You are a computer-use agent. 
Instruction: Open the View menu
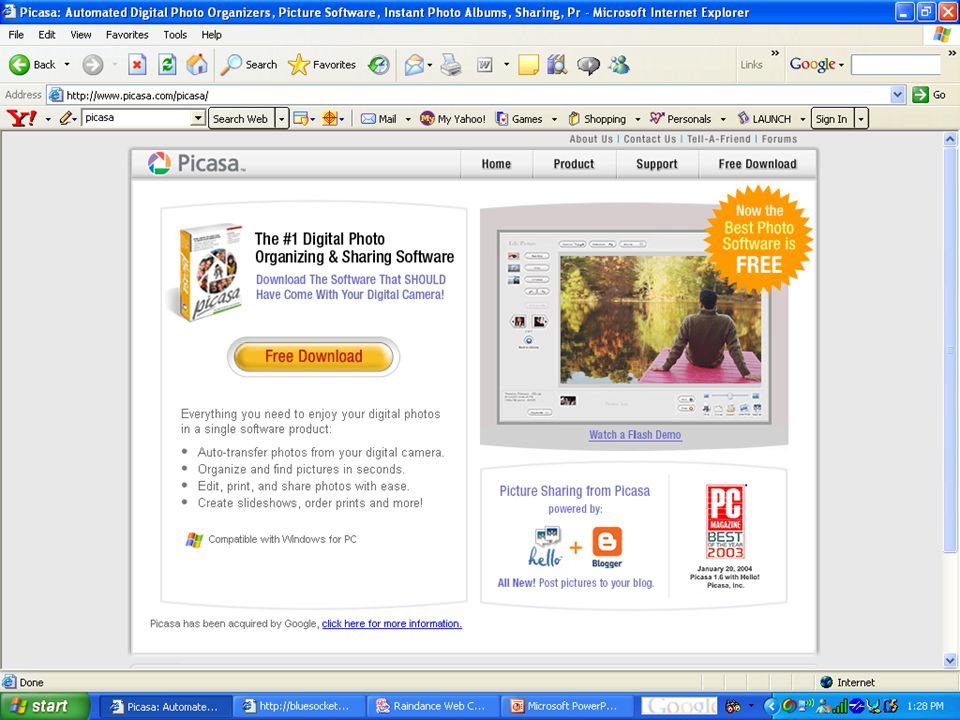80,35
